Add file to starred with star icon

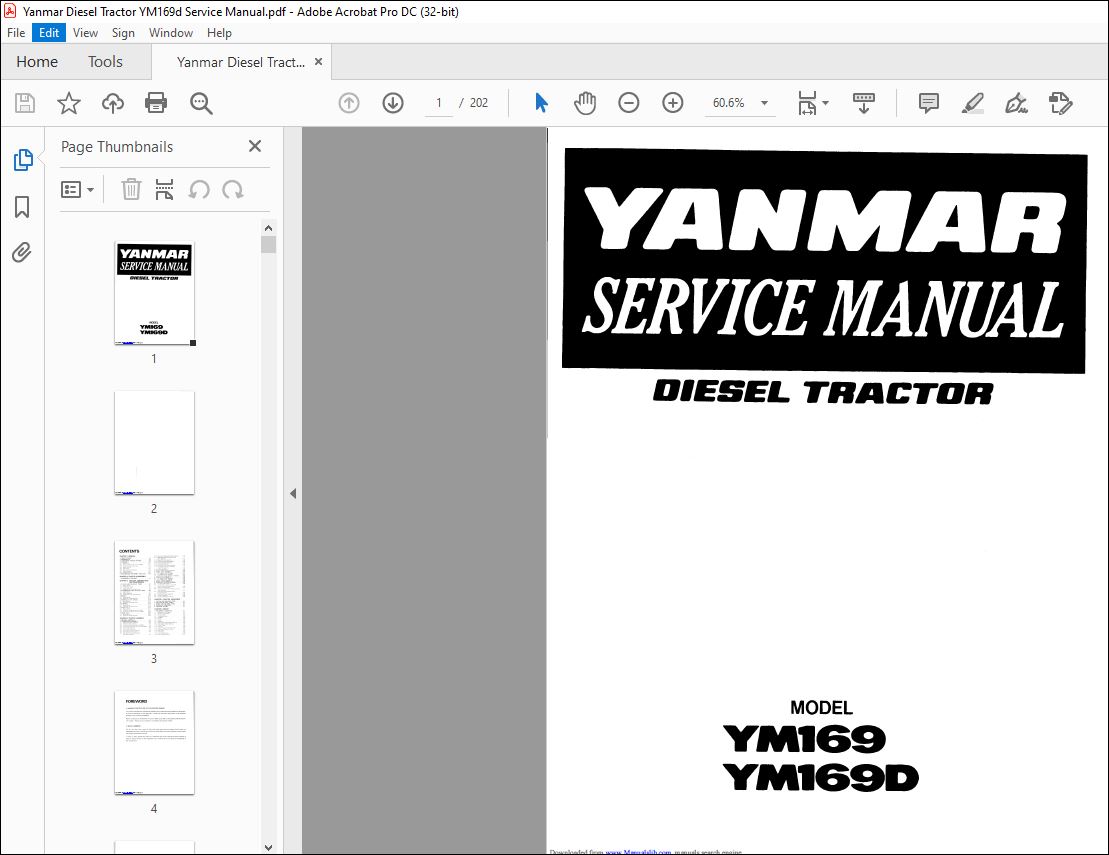click(69, 103)
